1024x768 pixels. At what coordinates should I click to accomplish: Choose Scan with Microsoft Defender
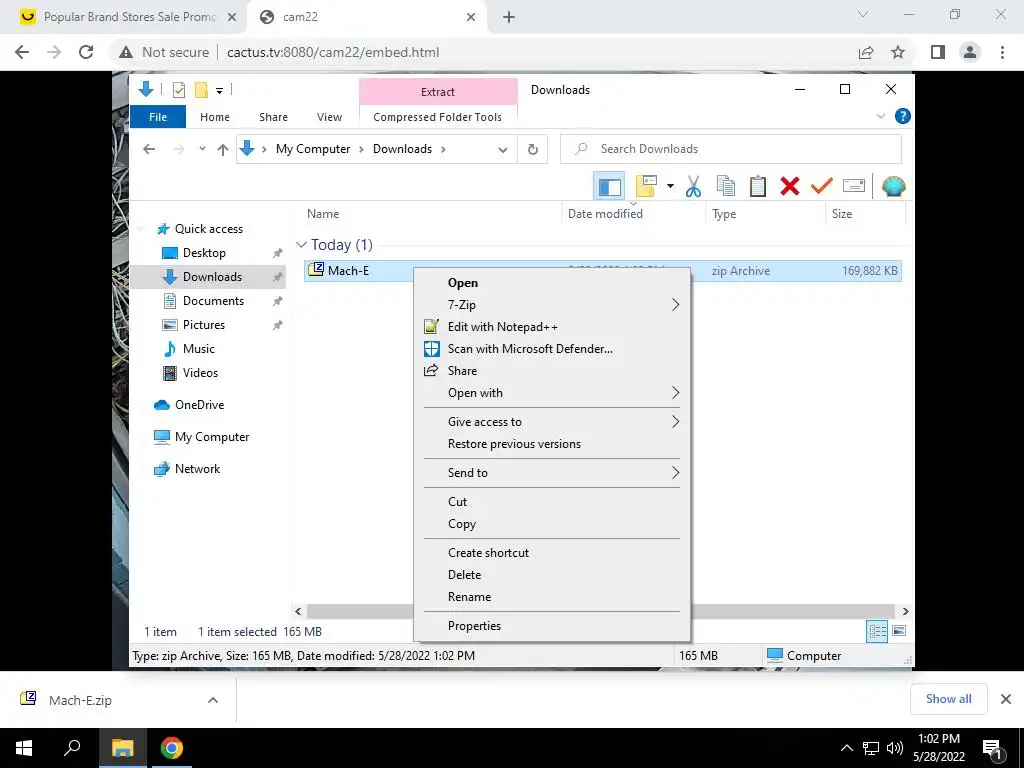[552, 349]
